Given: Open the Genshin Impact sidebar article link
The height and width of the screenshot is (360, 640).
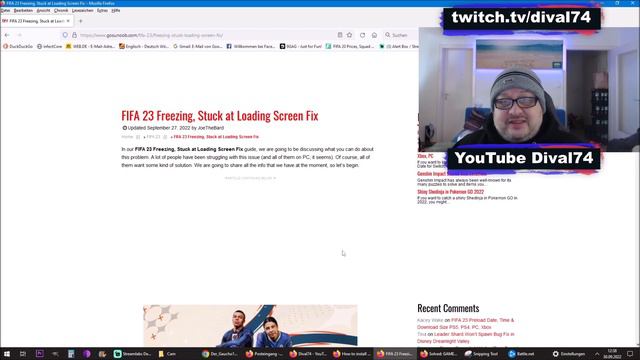Looking at the screenshot, I should point(451,174).
